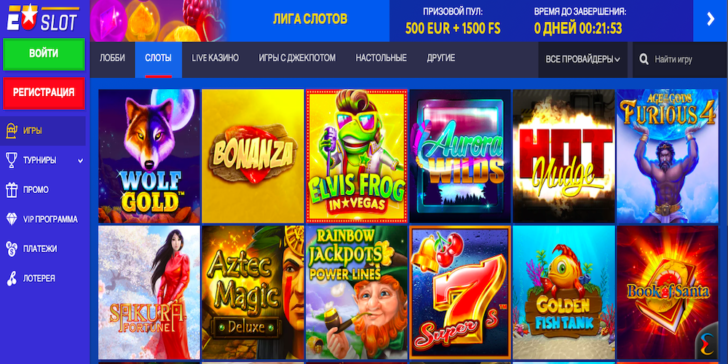
Task: Click the EUSlot logo
Action: [43, 18]
